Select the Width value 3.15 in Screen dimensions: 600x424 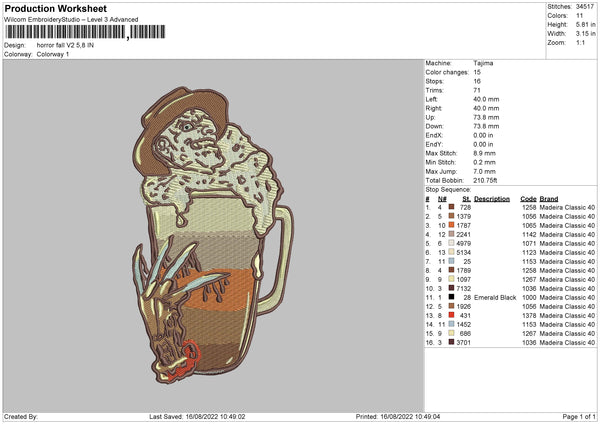pos(586,34)
